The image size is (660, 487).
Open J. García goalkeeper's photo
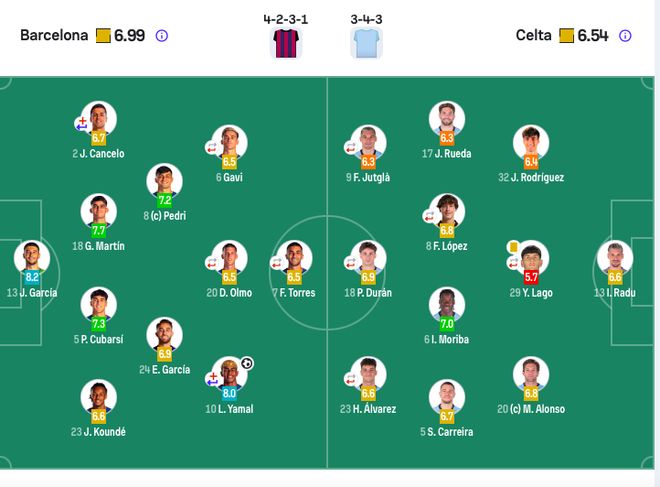pyautogui.click(x=31, y=257)
